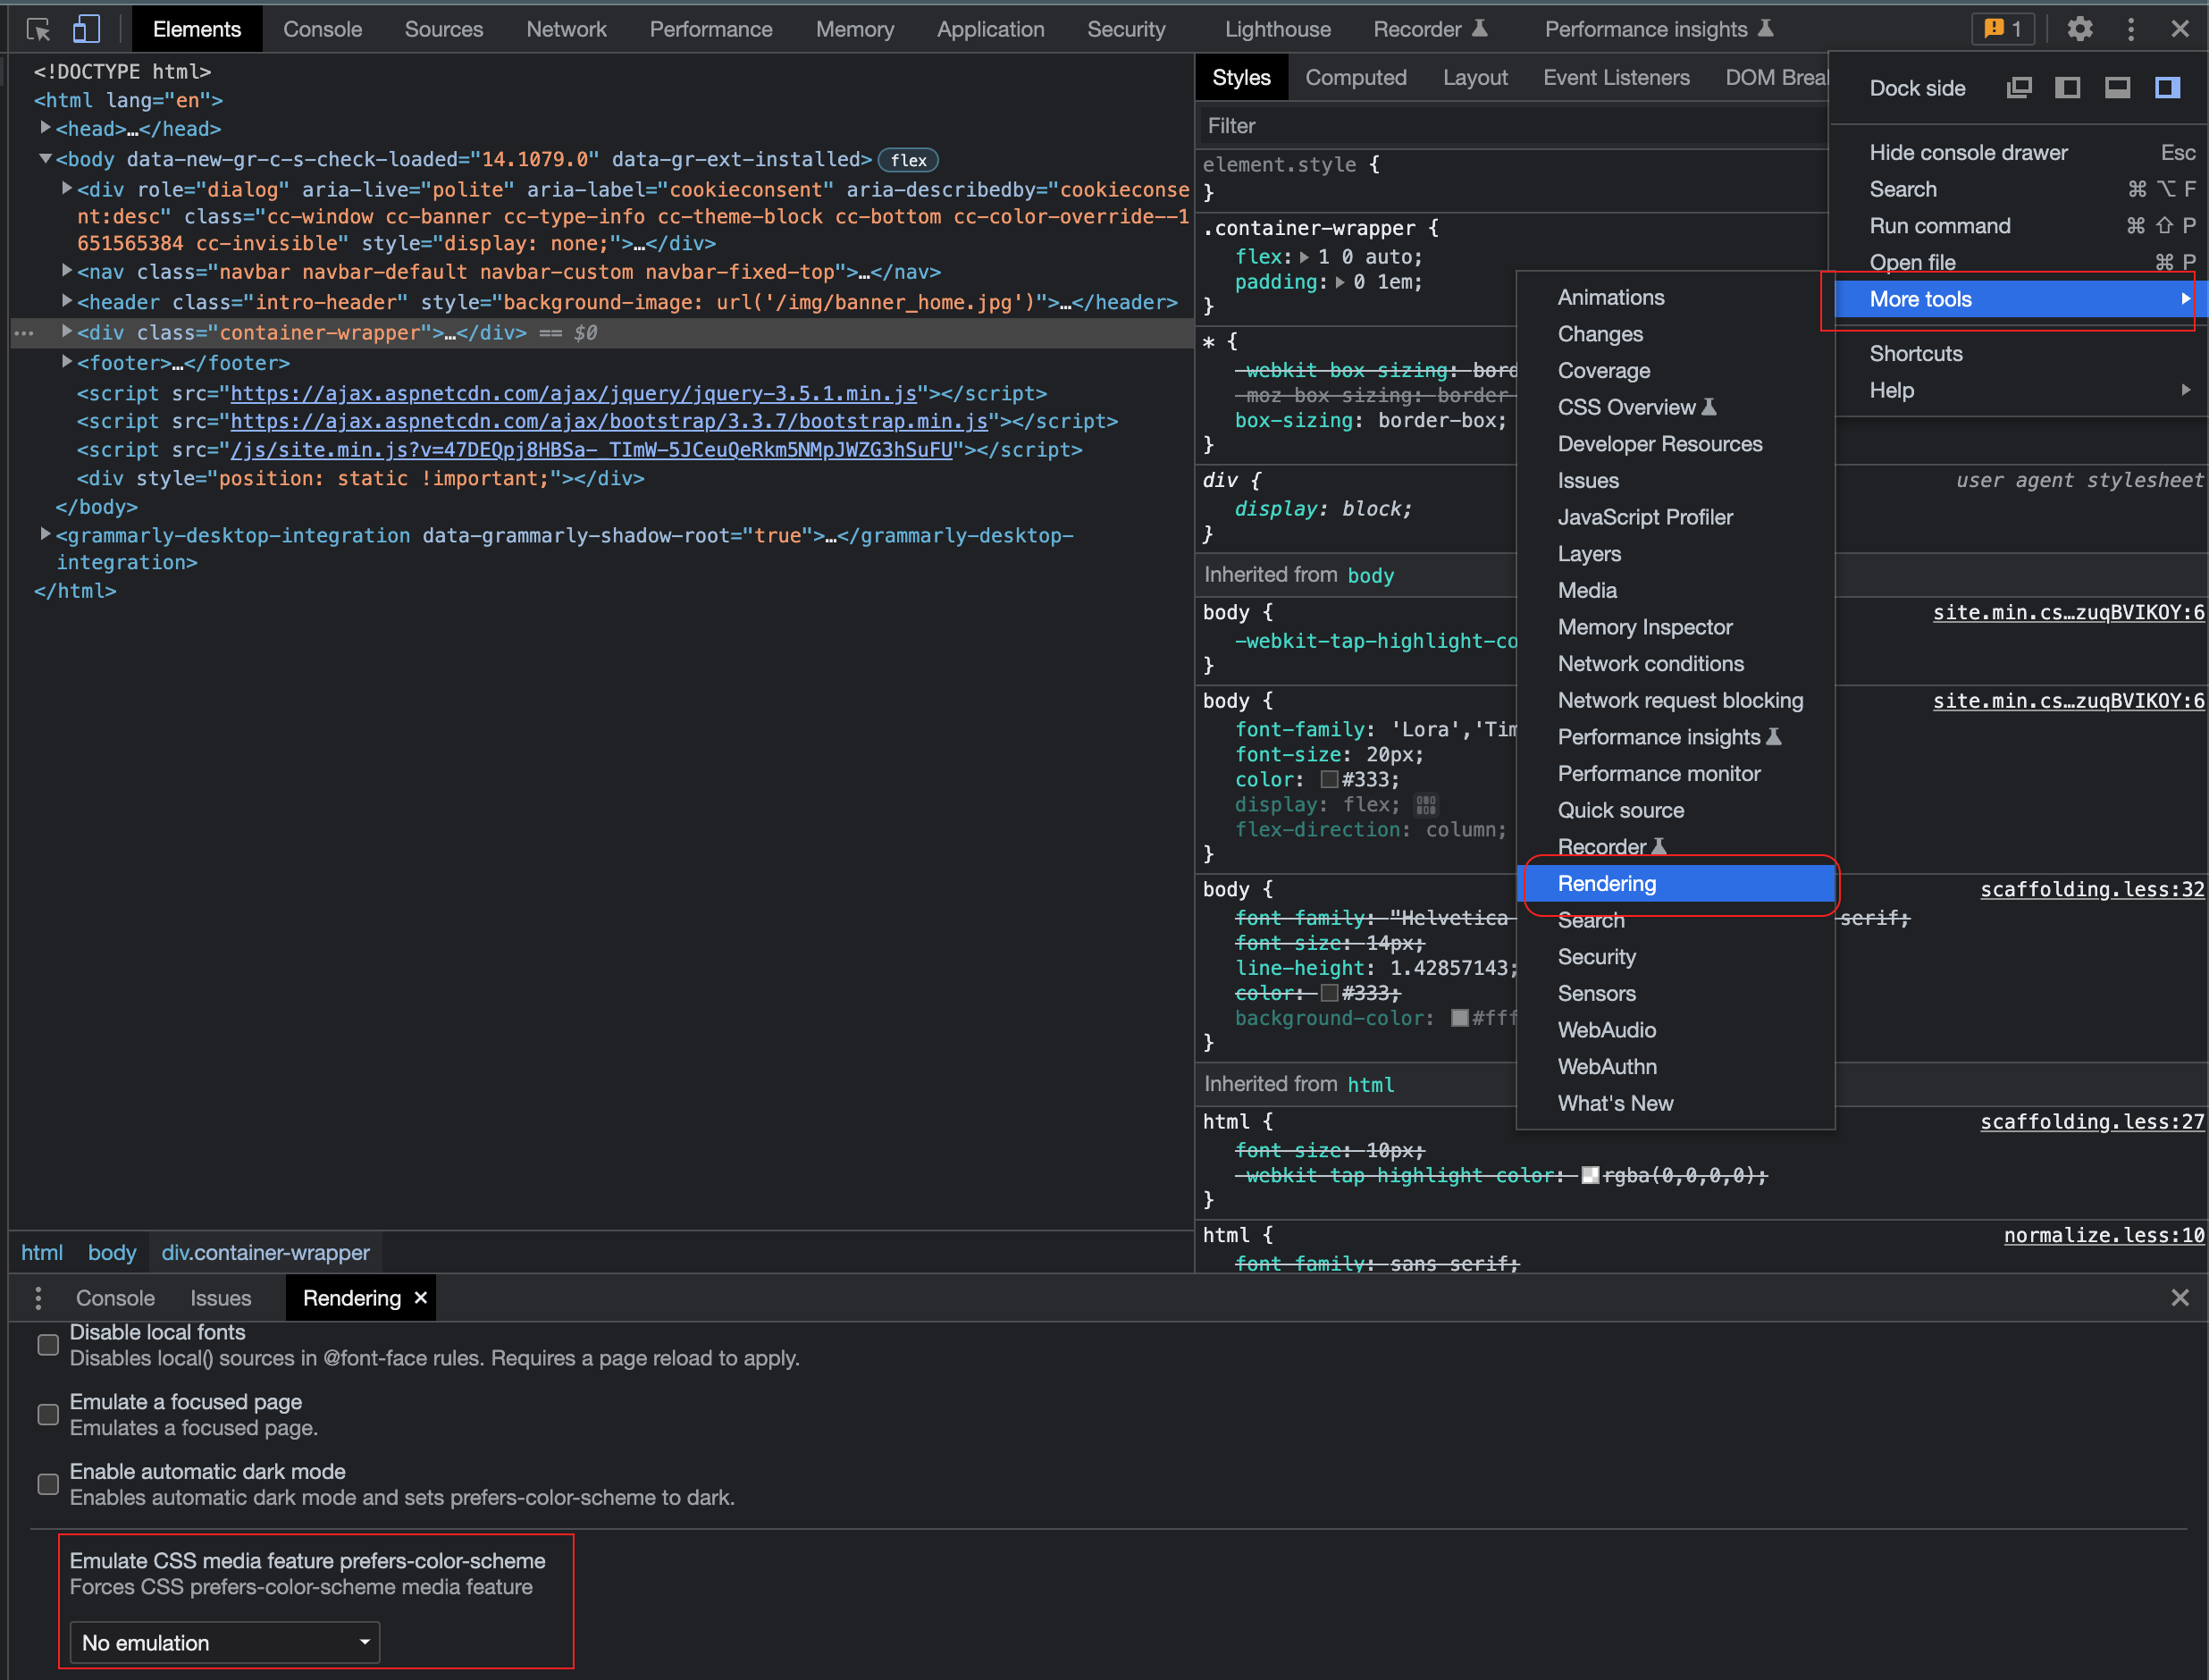
Task: Close the console drawer panel
Action: (2180, 1298)
